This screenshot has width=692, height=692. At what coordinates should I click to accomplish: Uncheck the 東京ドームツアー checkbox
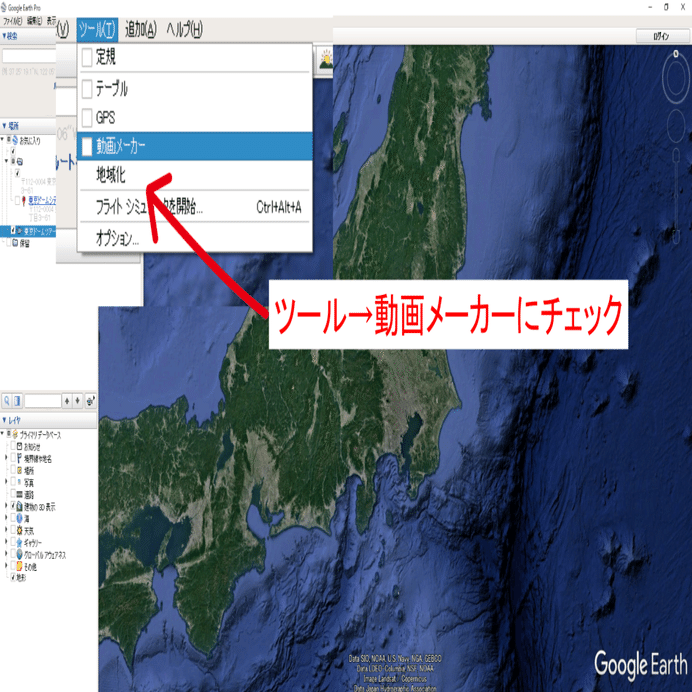[x=13, y=230]
